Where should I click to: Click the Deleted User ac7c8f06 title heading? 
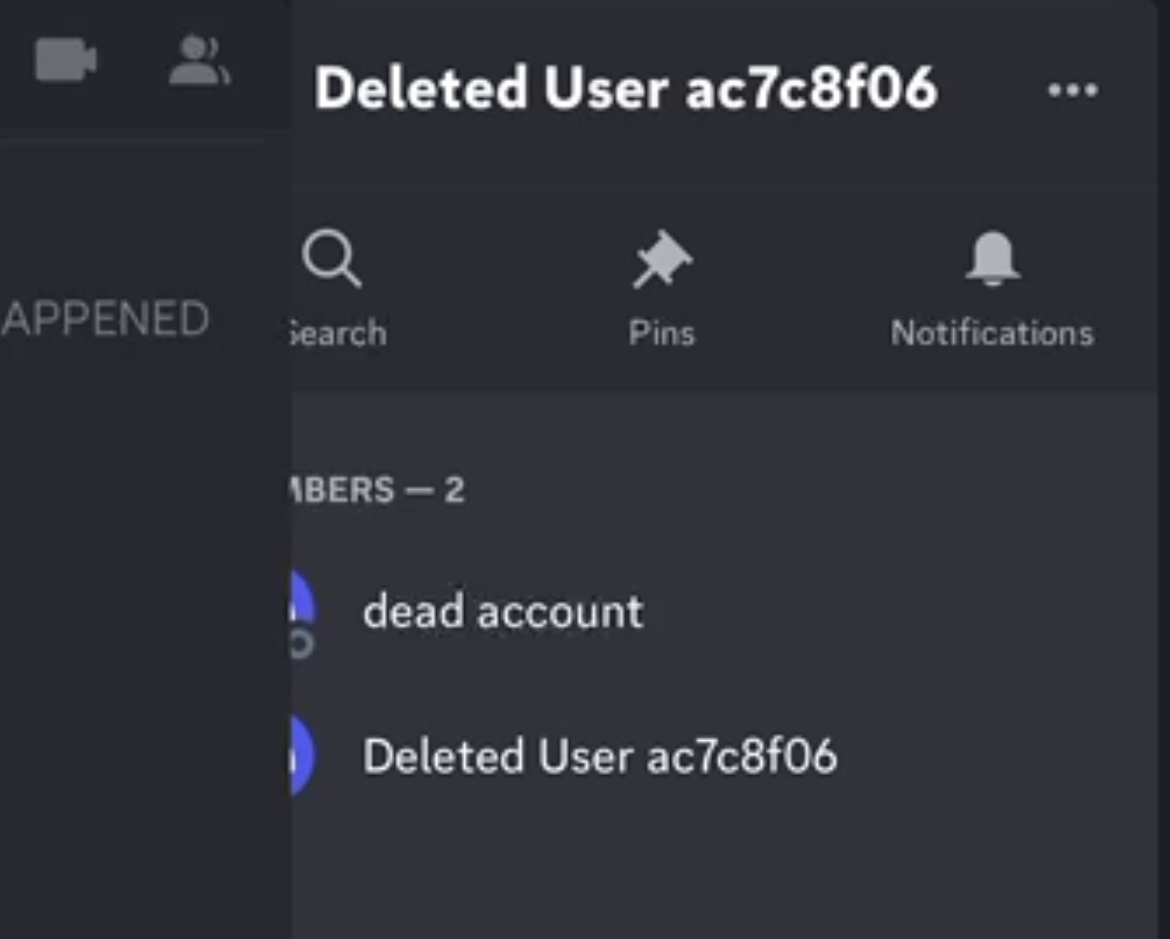point(625,88)
